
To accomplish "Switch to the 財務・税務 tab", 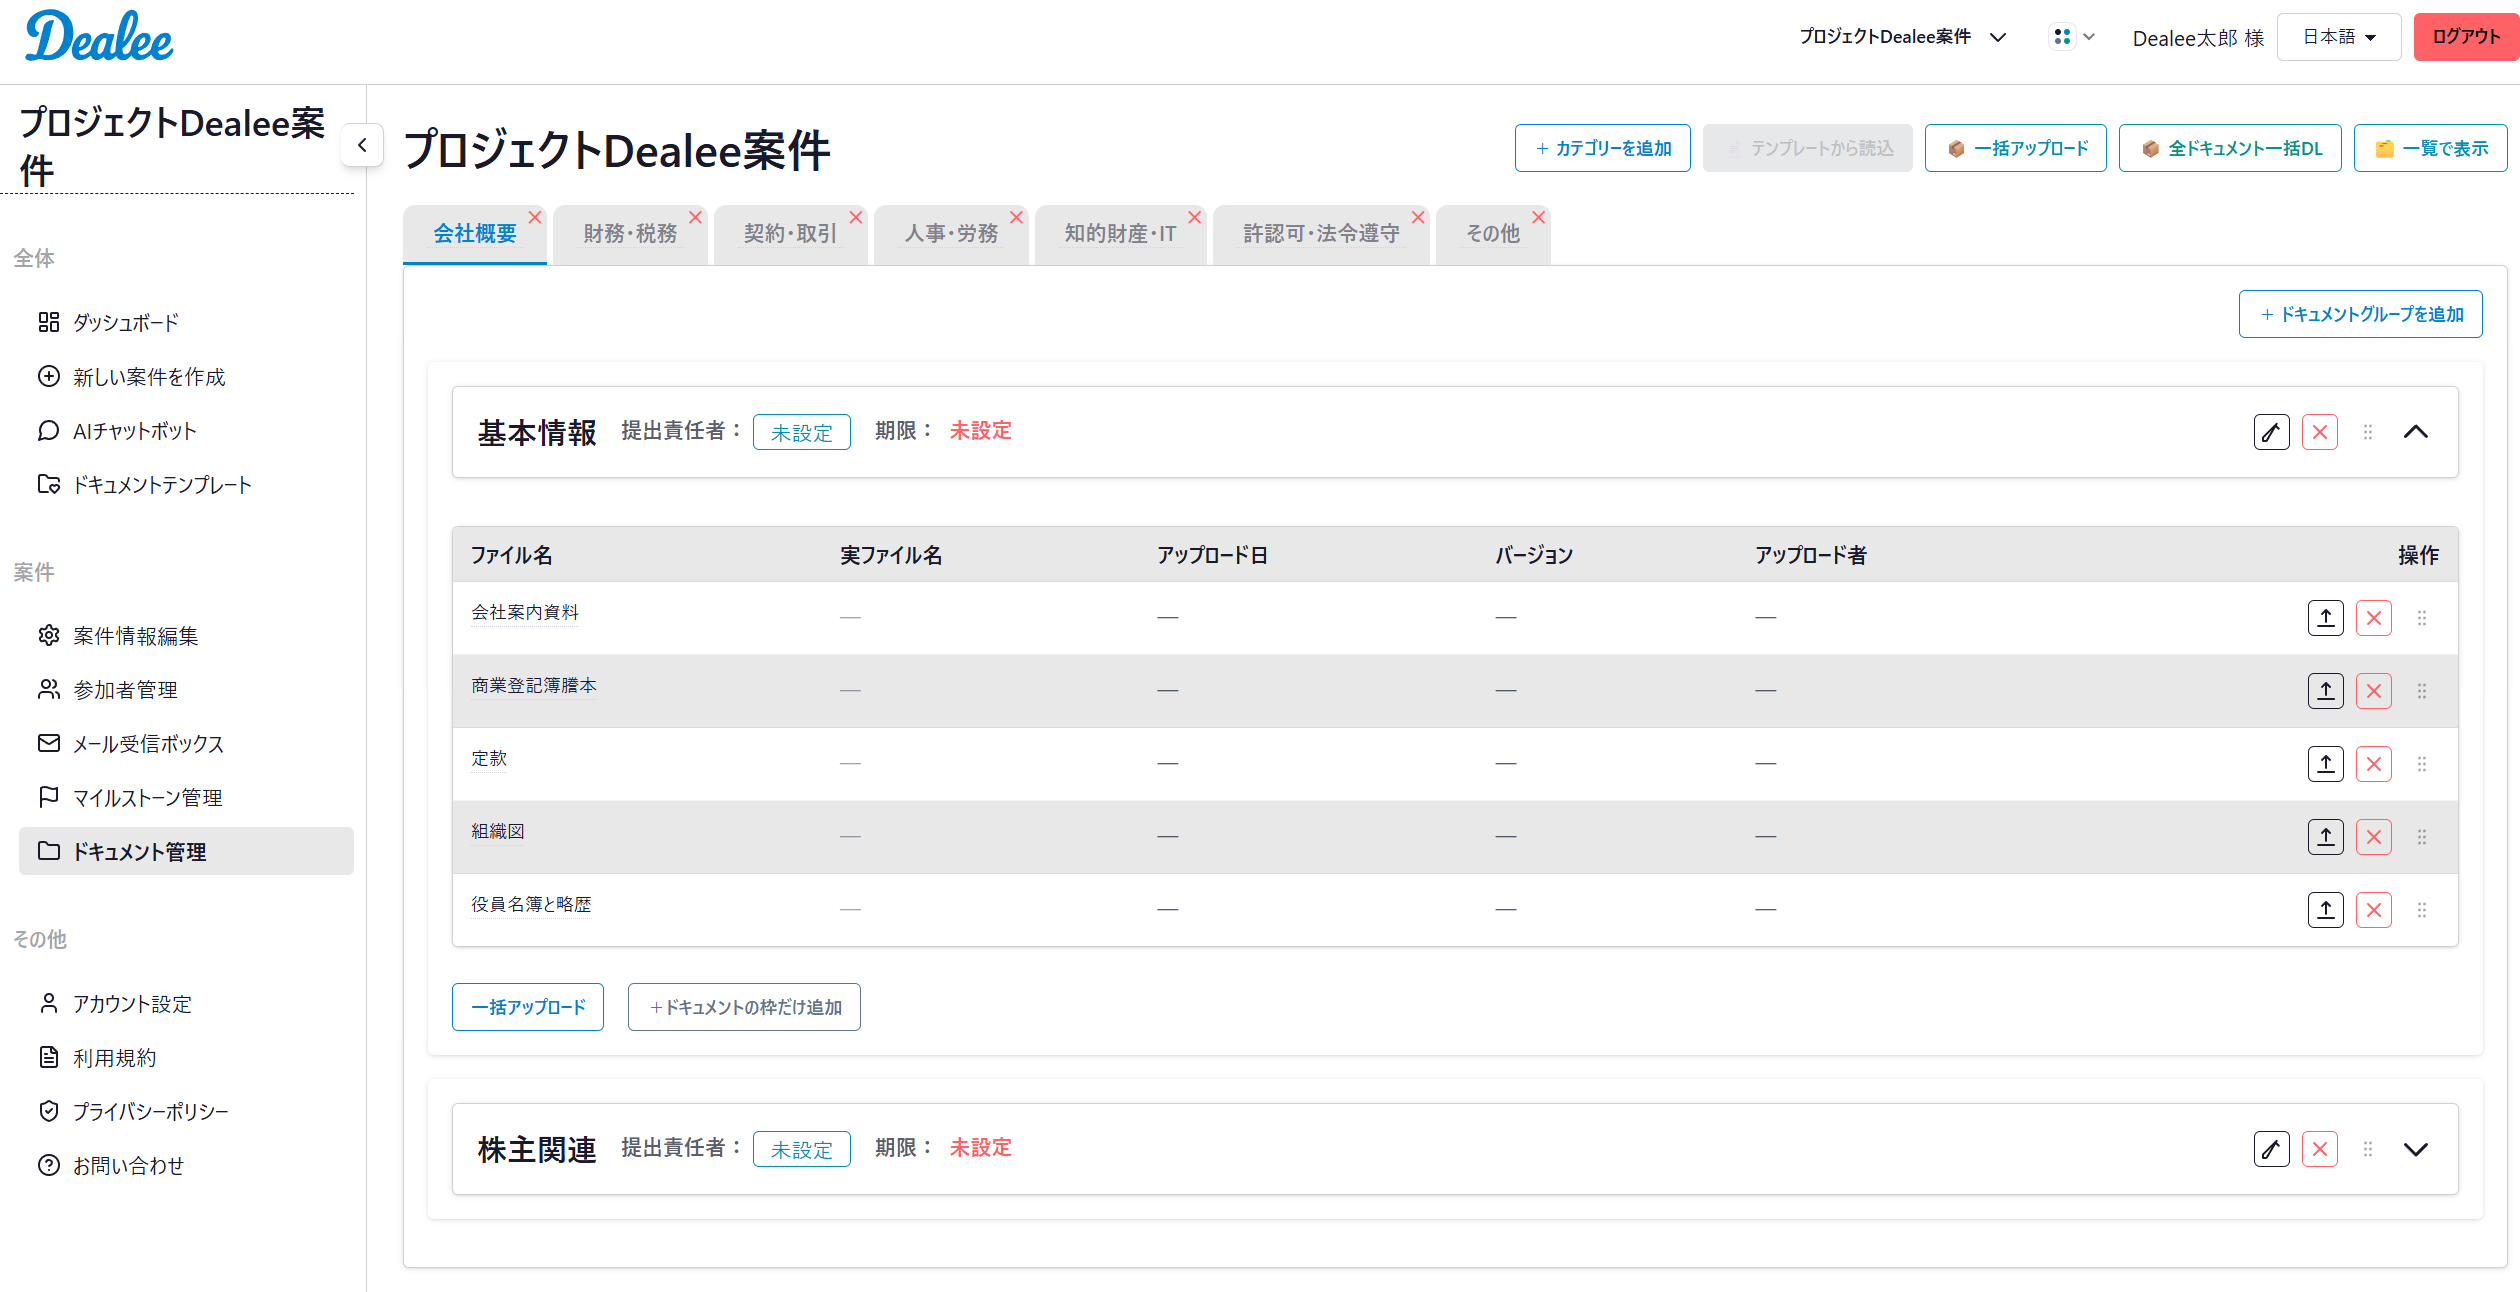I will click(630, 234).
